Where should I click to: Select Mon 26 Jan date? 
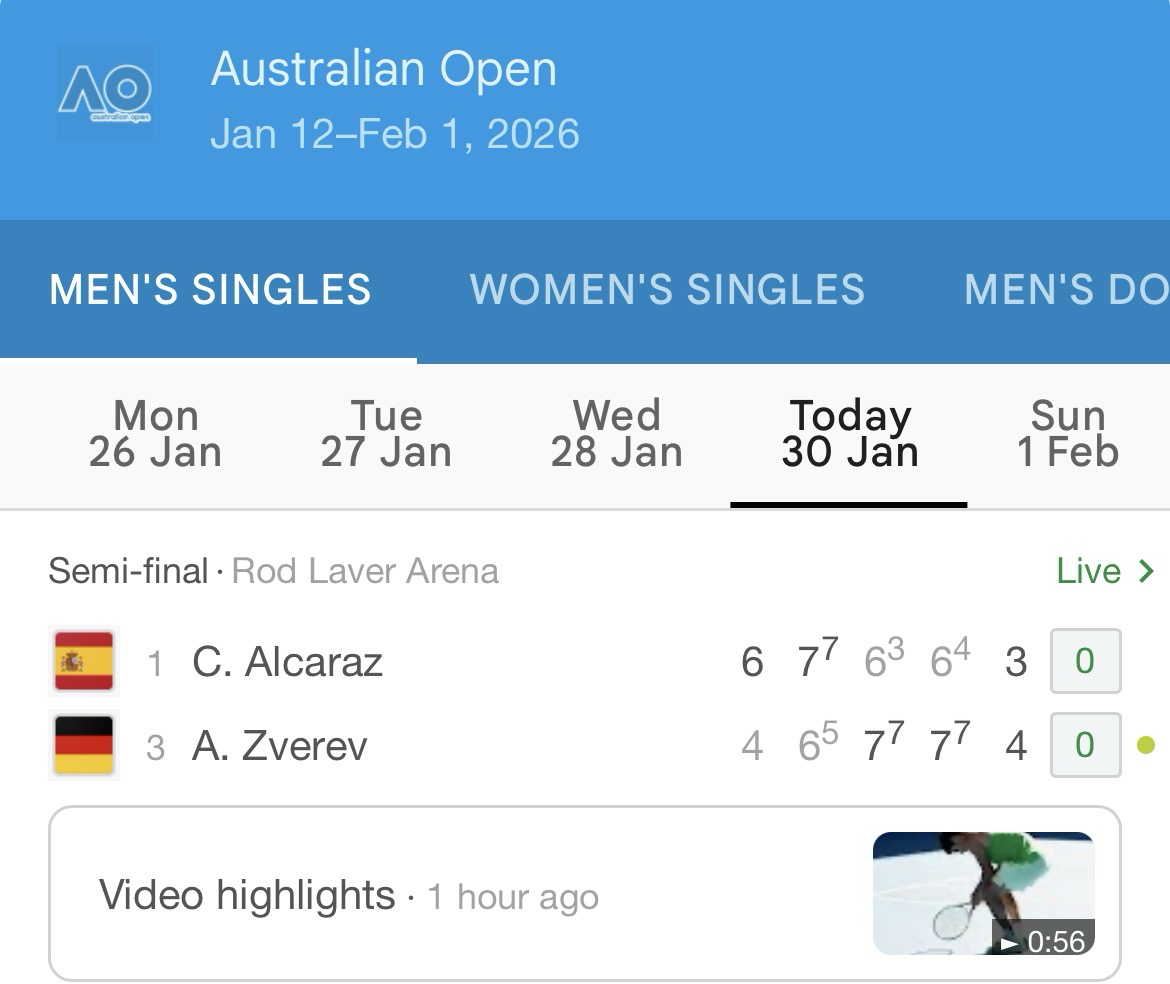155,434
